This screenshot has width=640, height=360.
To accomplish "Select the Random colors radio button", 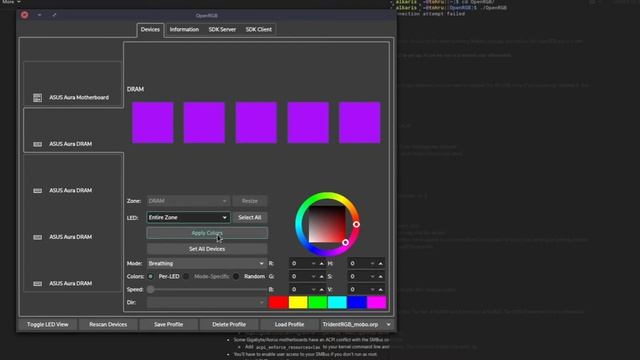I will click(x=236, y=277).
